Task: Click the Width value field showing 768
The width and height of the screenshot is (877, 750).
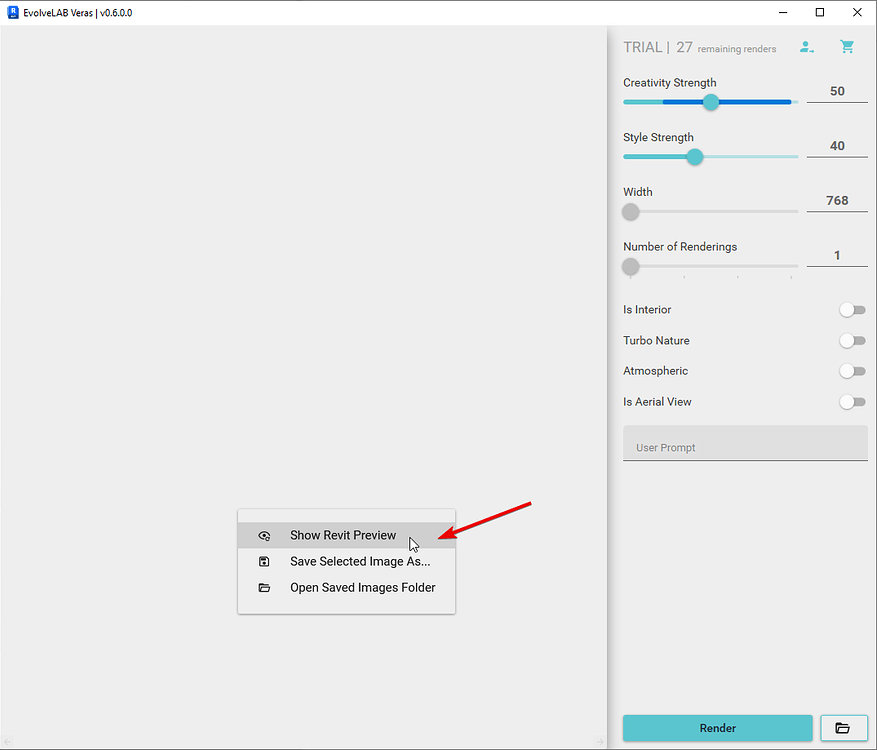Action: 837,201
